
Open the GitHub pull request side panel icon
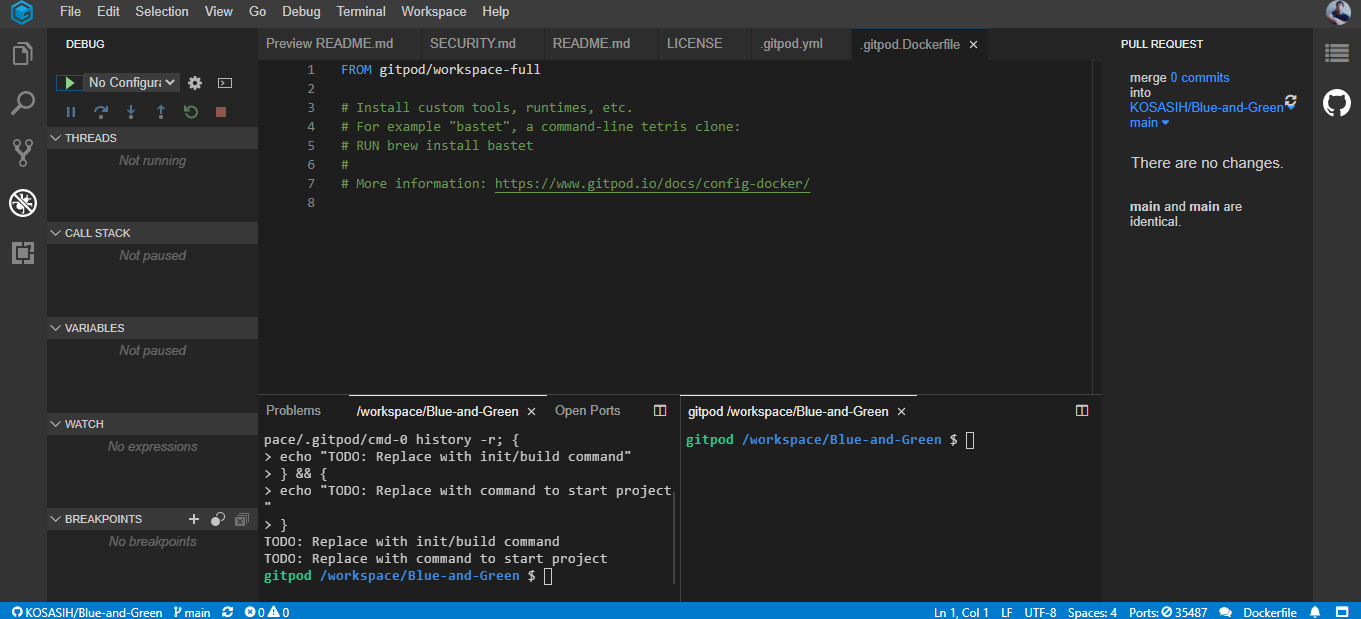coord(1337,103)
